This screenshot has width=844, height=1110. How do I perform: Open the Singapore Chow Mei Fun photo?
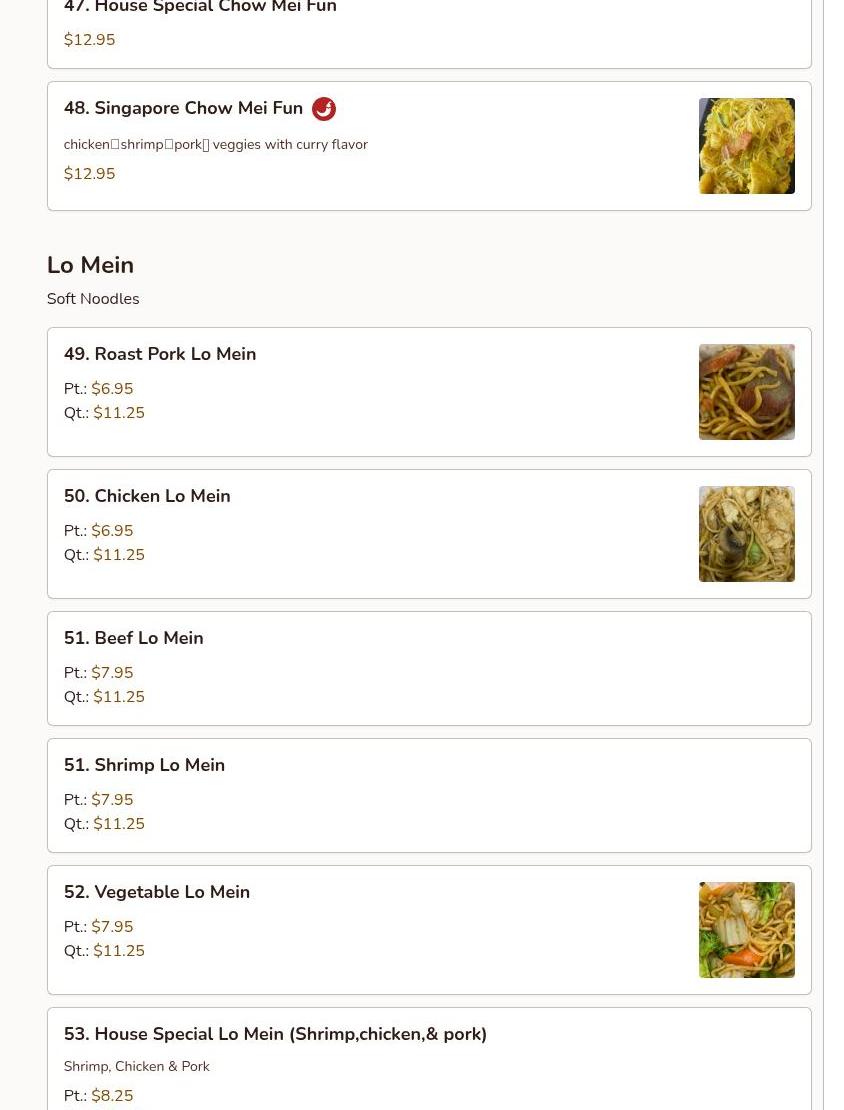pyautogui.click(x=746, y=146)
